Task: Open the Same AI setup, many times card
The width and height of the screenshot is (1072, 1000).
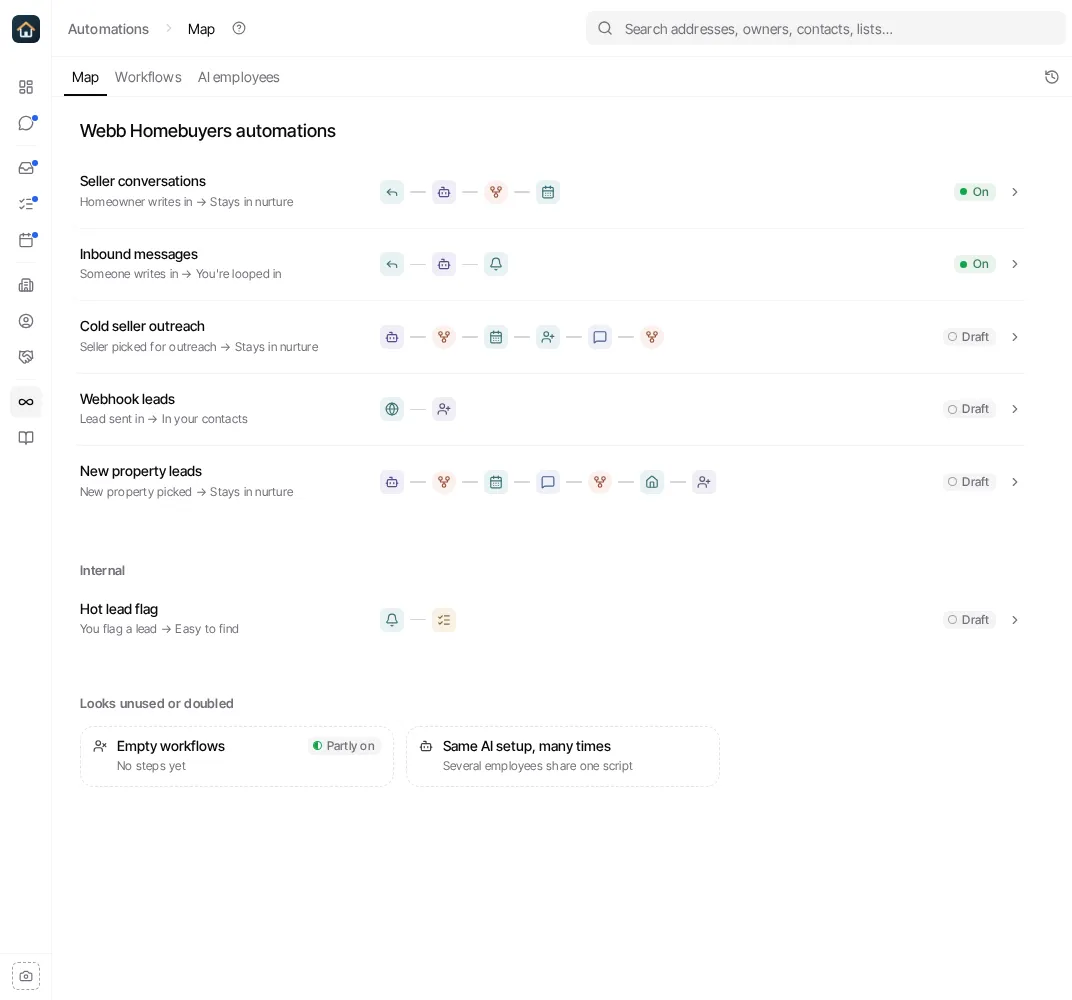Action: 563,756
